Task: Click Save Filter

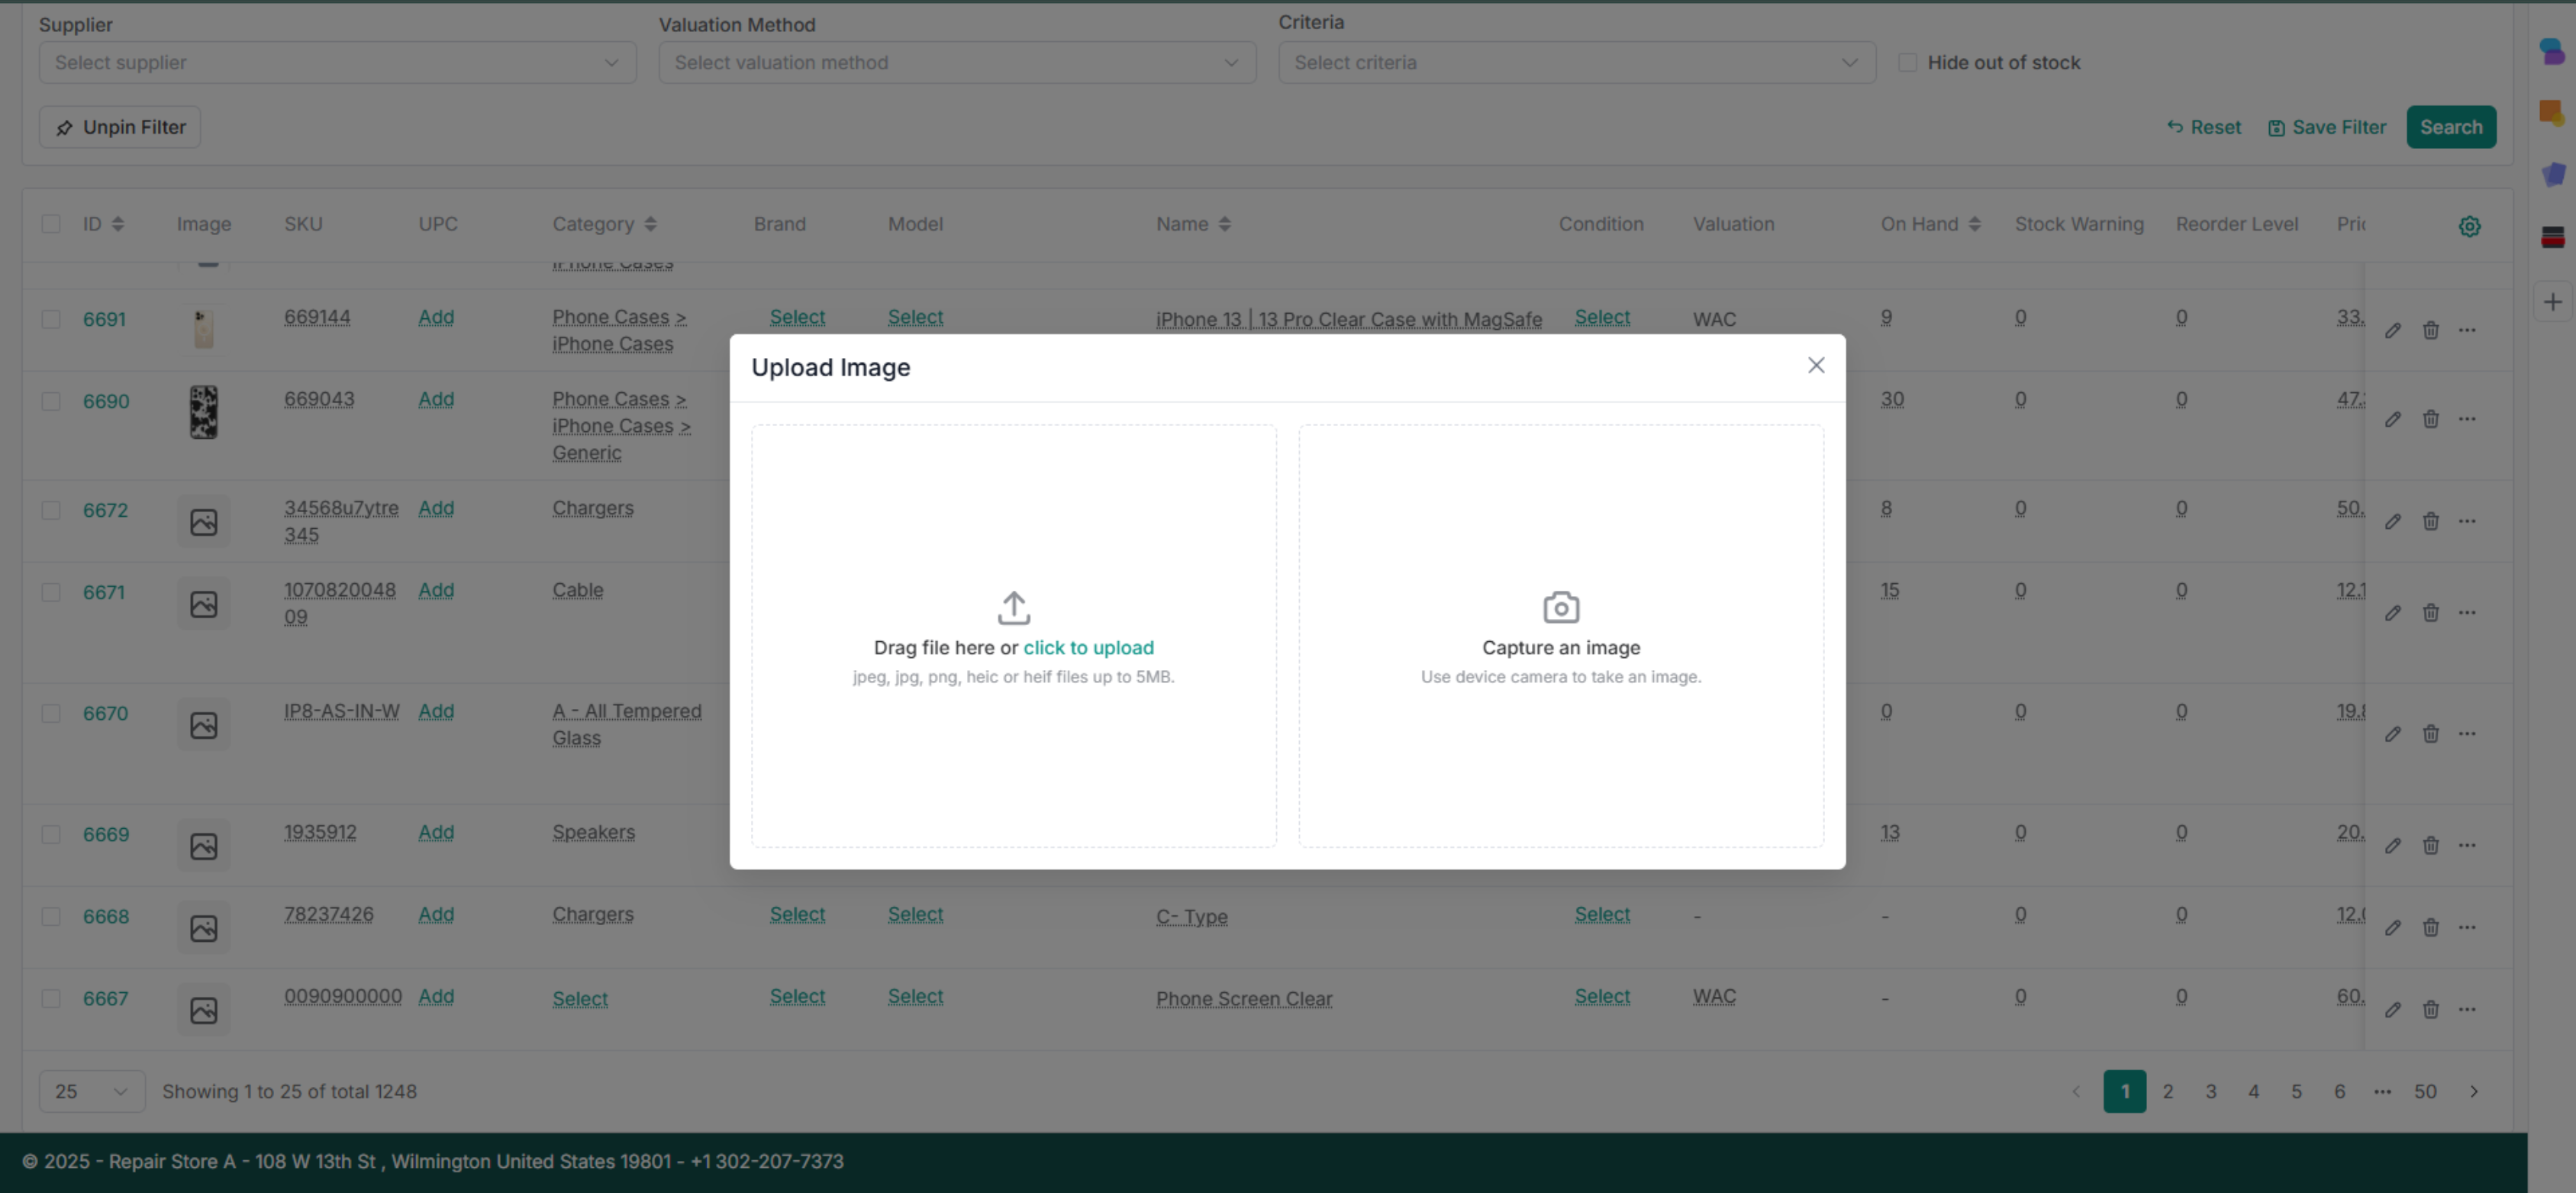Action: [x=2326, y=128]
